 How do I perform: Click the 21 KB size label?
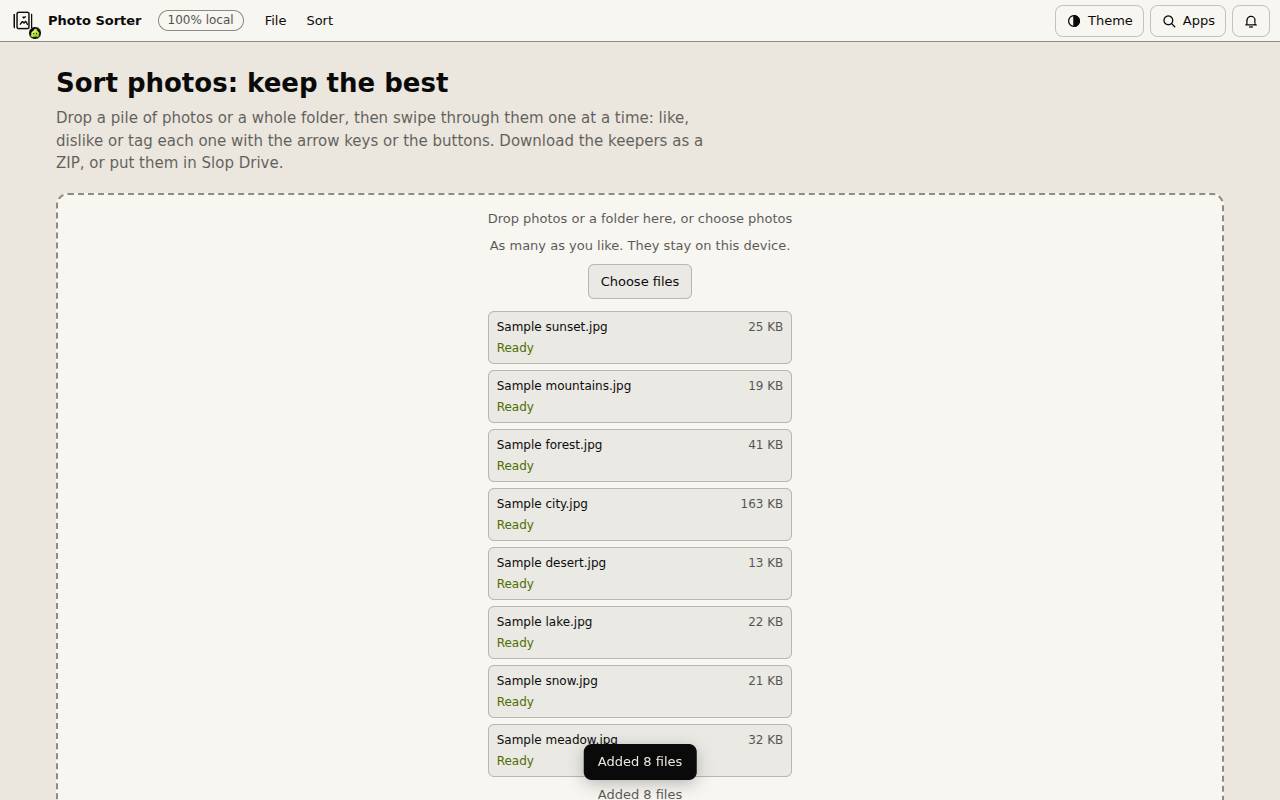tap(765, 681)
